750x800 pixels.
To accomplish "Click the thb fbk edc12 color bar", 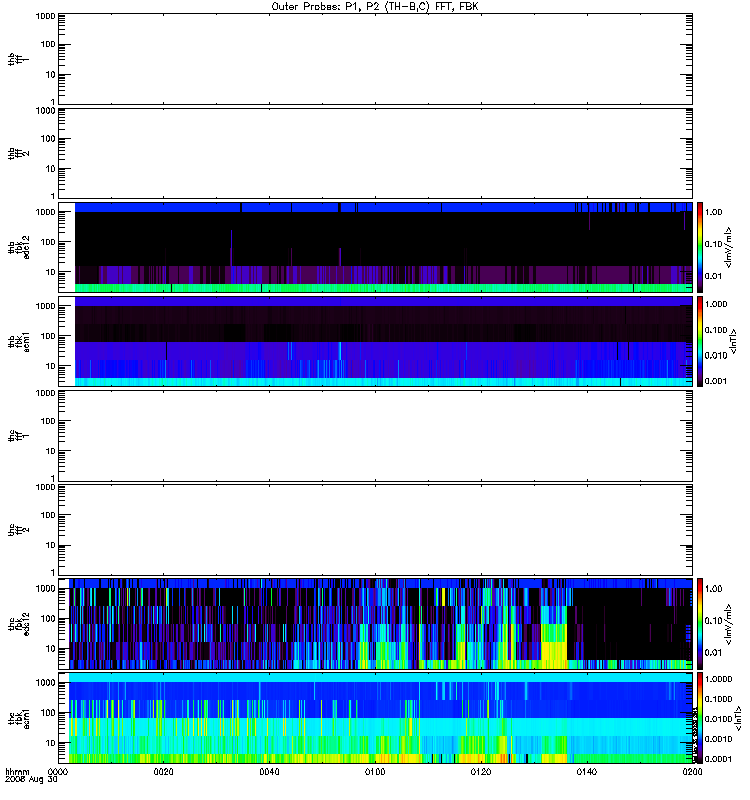I will coord(700,247).
